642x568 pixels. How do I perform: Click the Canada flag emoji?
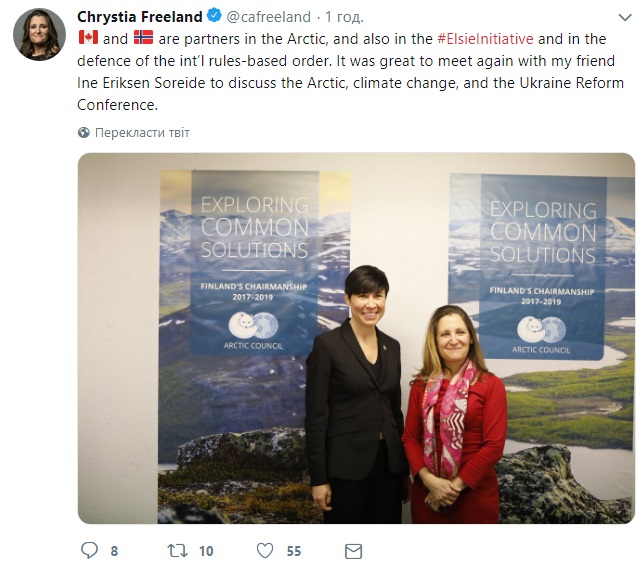[x=88, y=38]
